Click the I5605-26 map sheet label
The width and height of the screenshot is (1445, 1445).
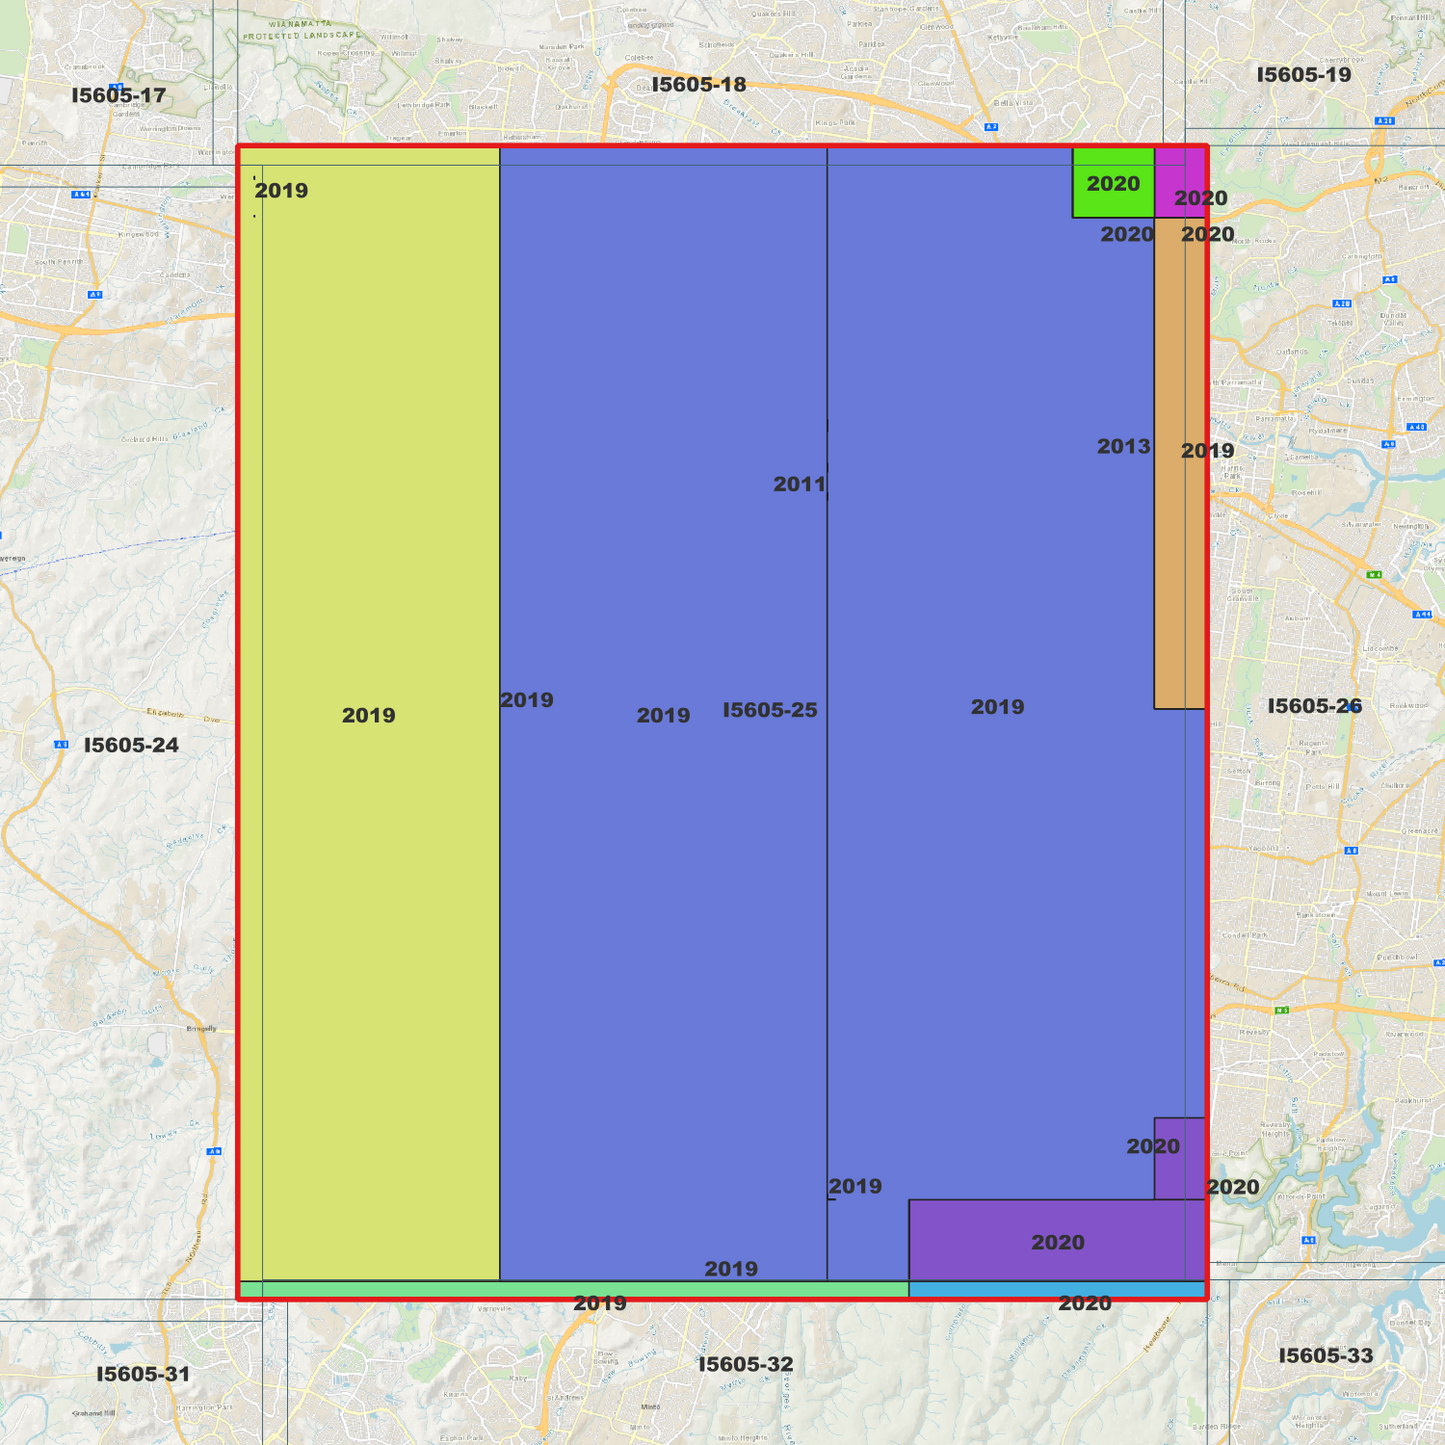[x=1314, y=706]
